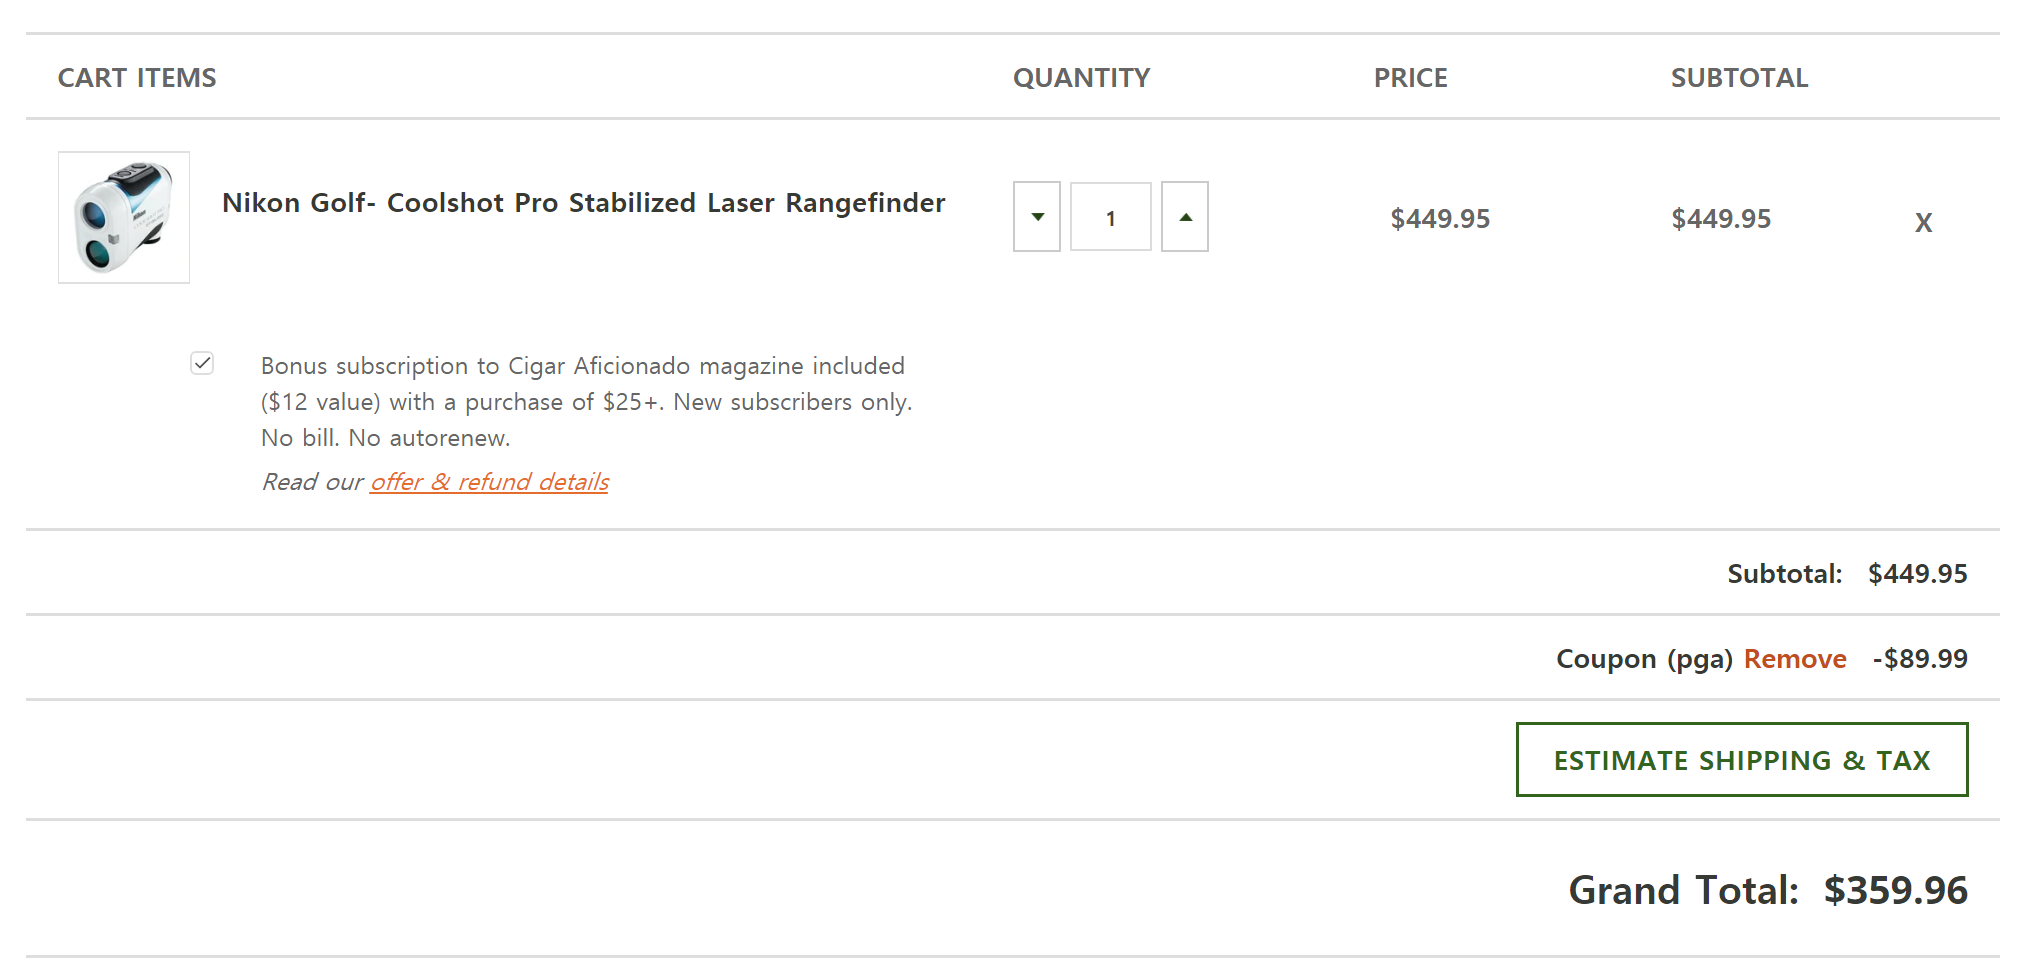Open the offer & refund details link
Viewport: 2020px width, 979px height.
[x=489, y=482]
